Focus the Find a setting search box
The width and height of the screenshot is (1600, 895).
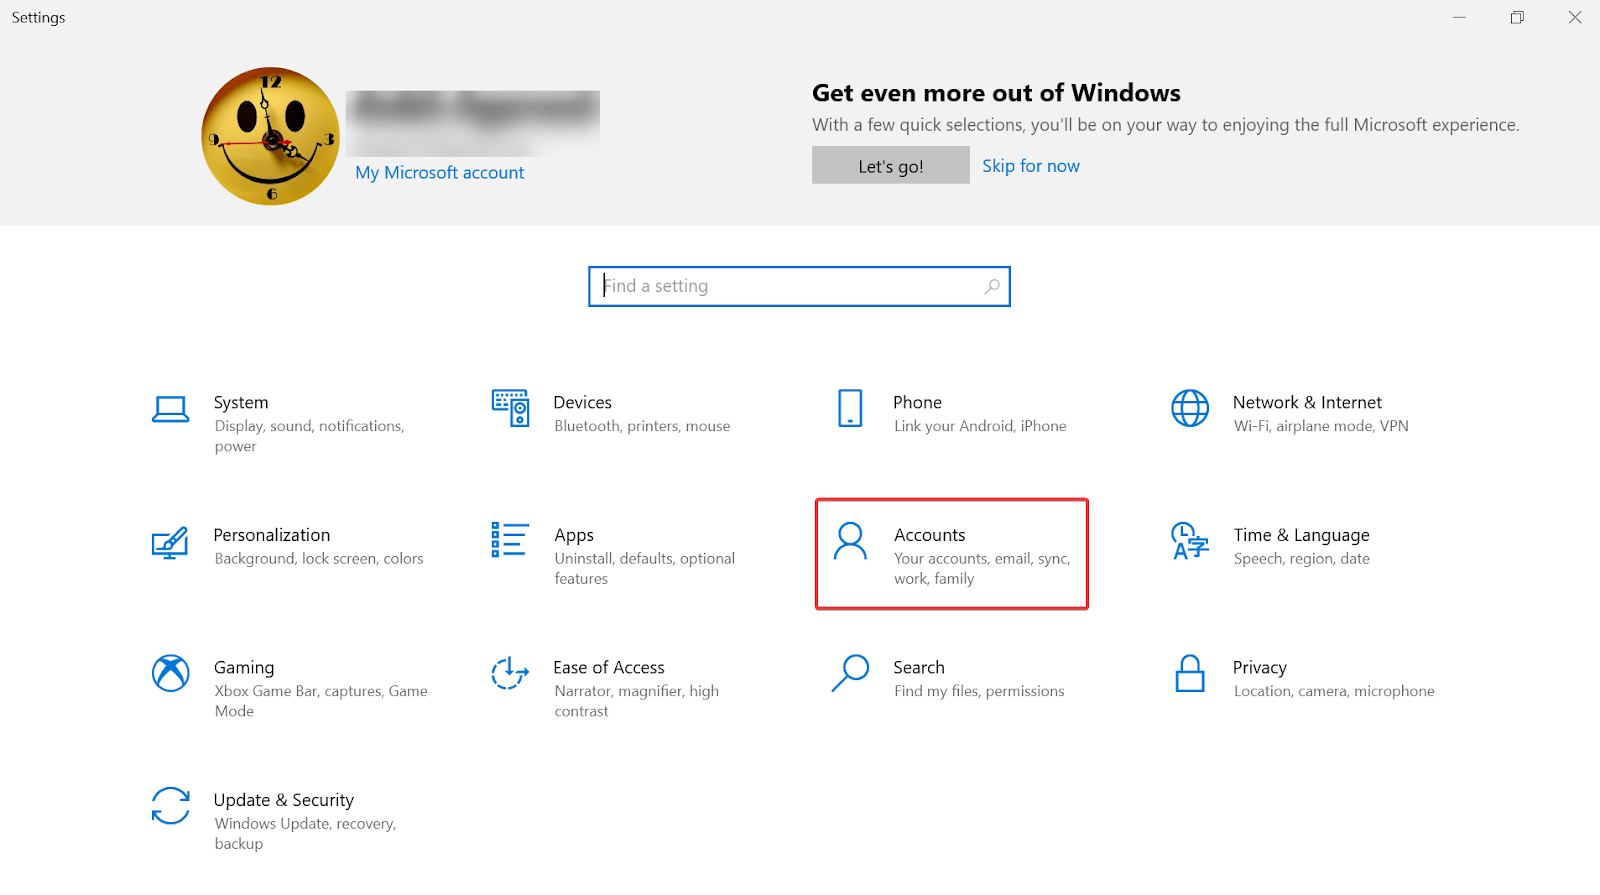tap(790, 287)
